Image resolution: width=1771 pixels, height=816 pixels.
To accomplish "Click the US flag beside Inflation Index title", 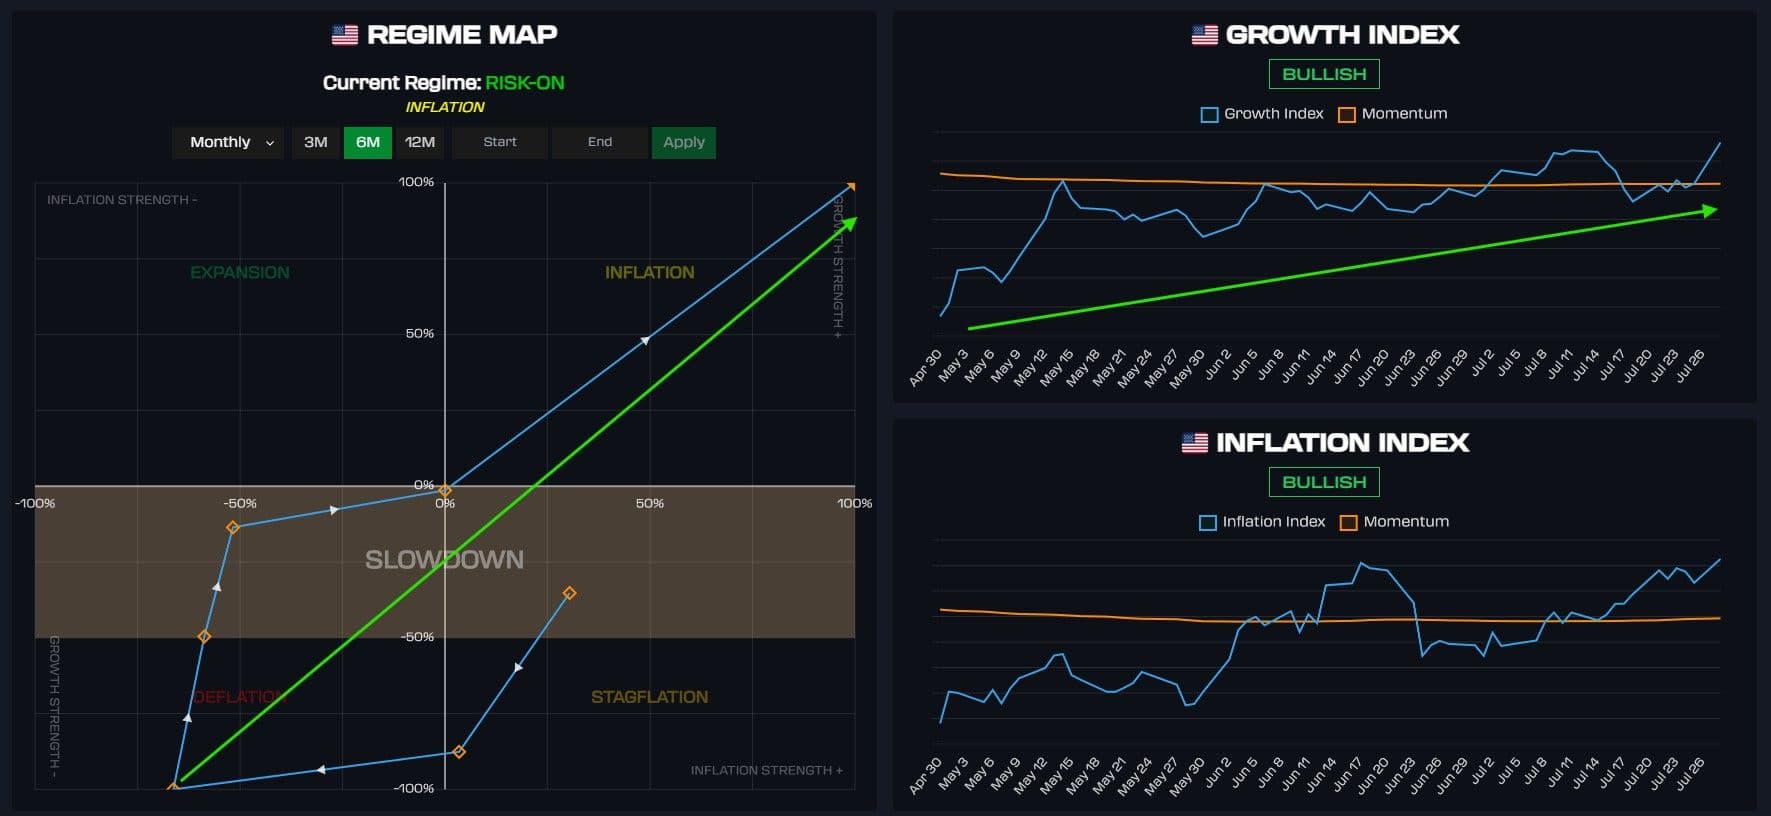I will coord(1194,443).
